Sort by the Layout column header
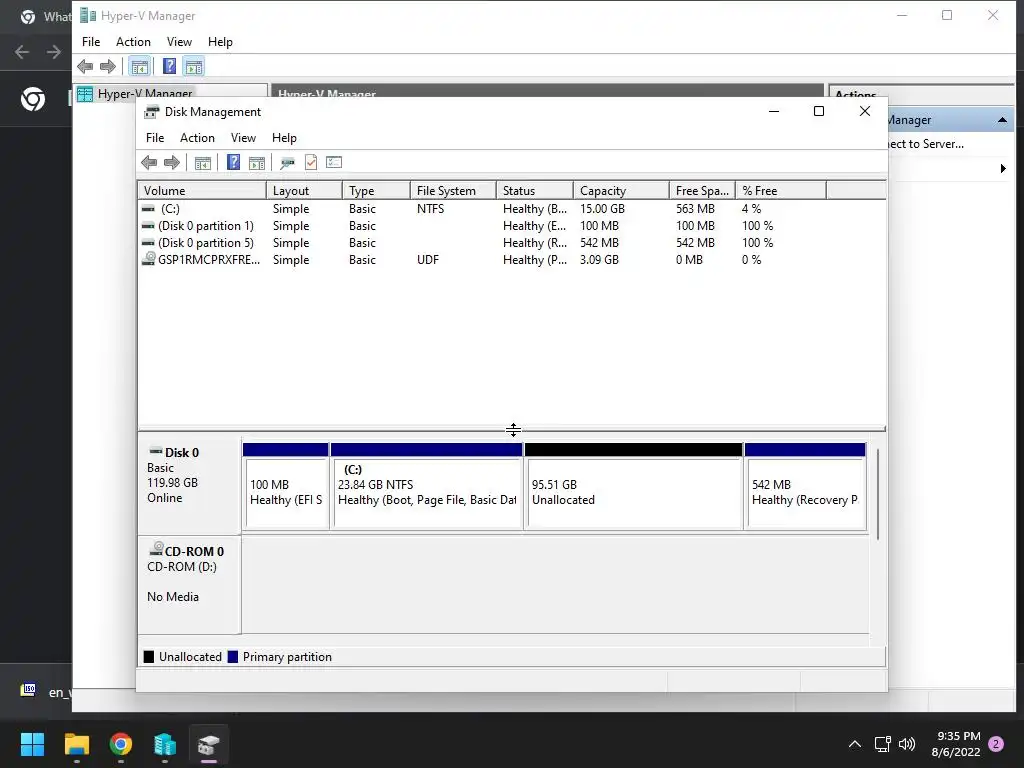The height and width of the screenshot is (768, 1024). [304, 191]
